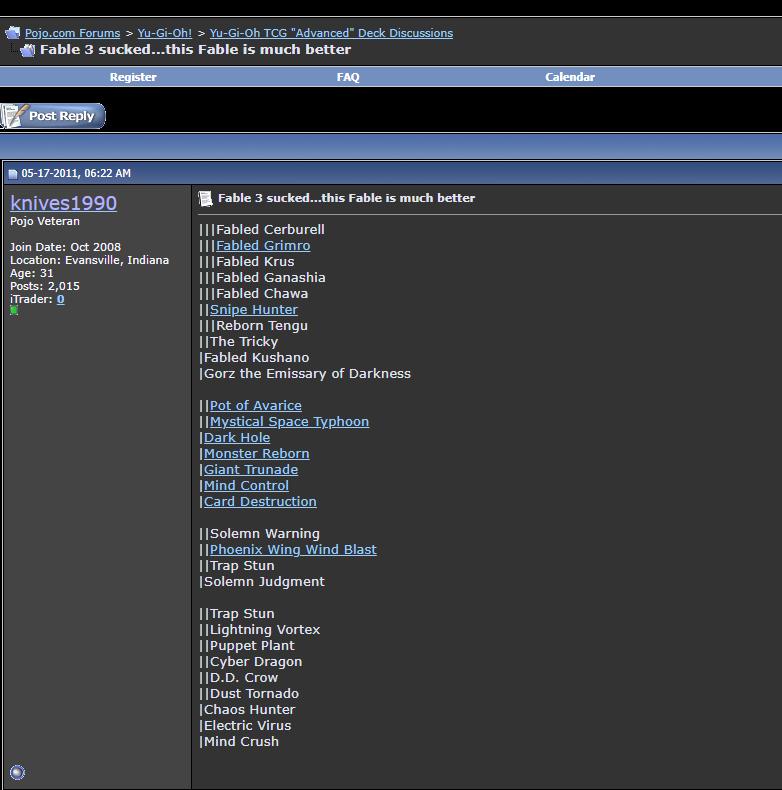
Task: Open the Card Destruction card link
Action: click(260, 502)
